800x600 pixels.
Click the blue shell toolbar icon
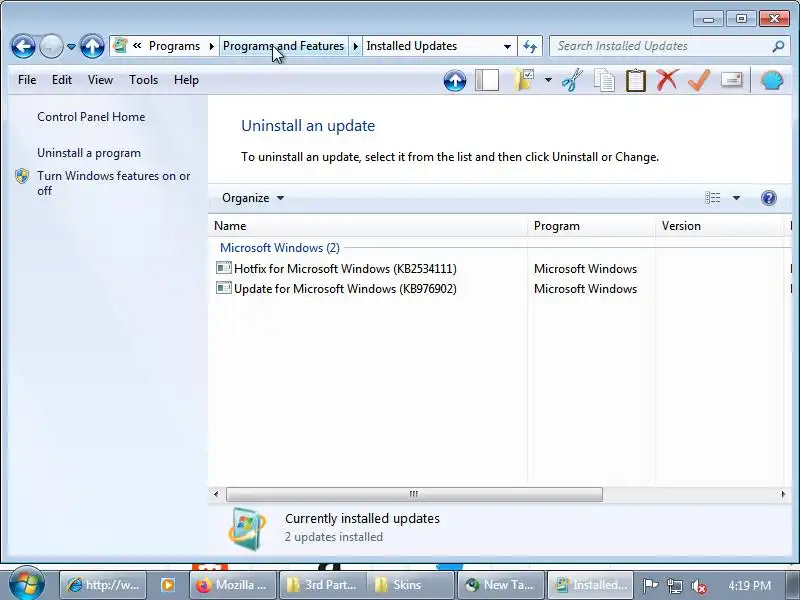[x=771, y=80]
